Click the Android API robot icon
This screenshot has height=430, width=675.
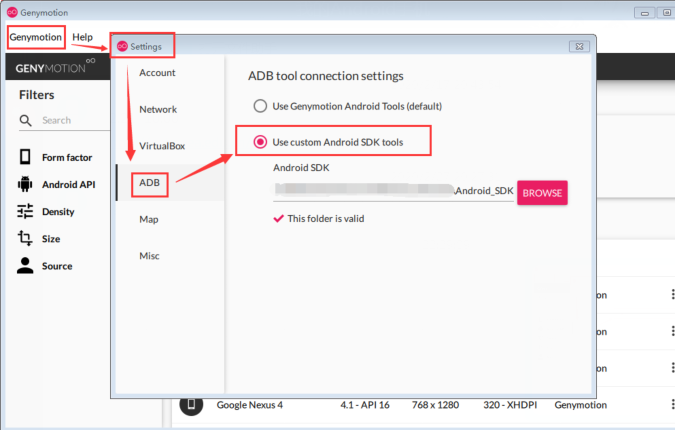click(x=25, y=184)
